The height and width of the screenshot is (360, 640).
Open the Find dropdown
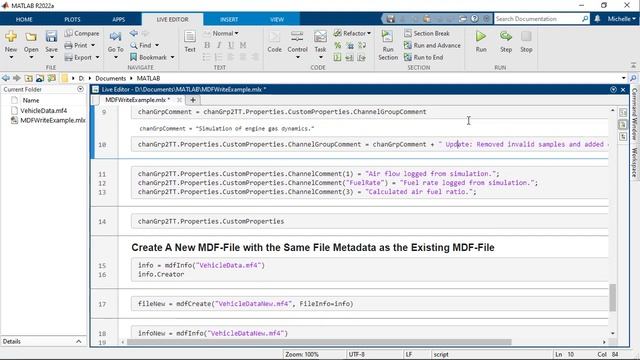(x=145, y=45)
